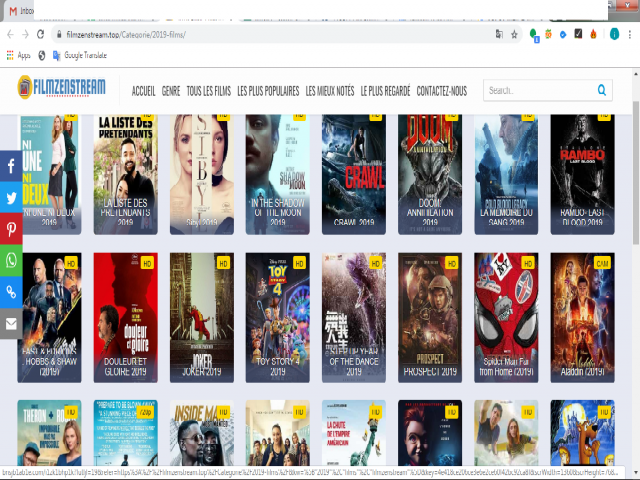640x480 pixels.
Task: Open In The Shadow Of The Moon poster
Action: point(278,174)
